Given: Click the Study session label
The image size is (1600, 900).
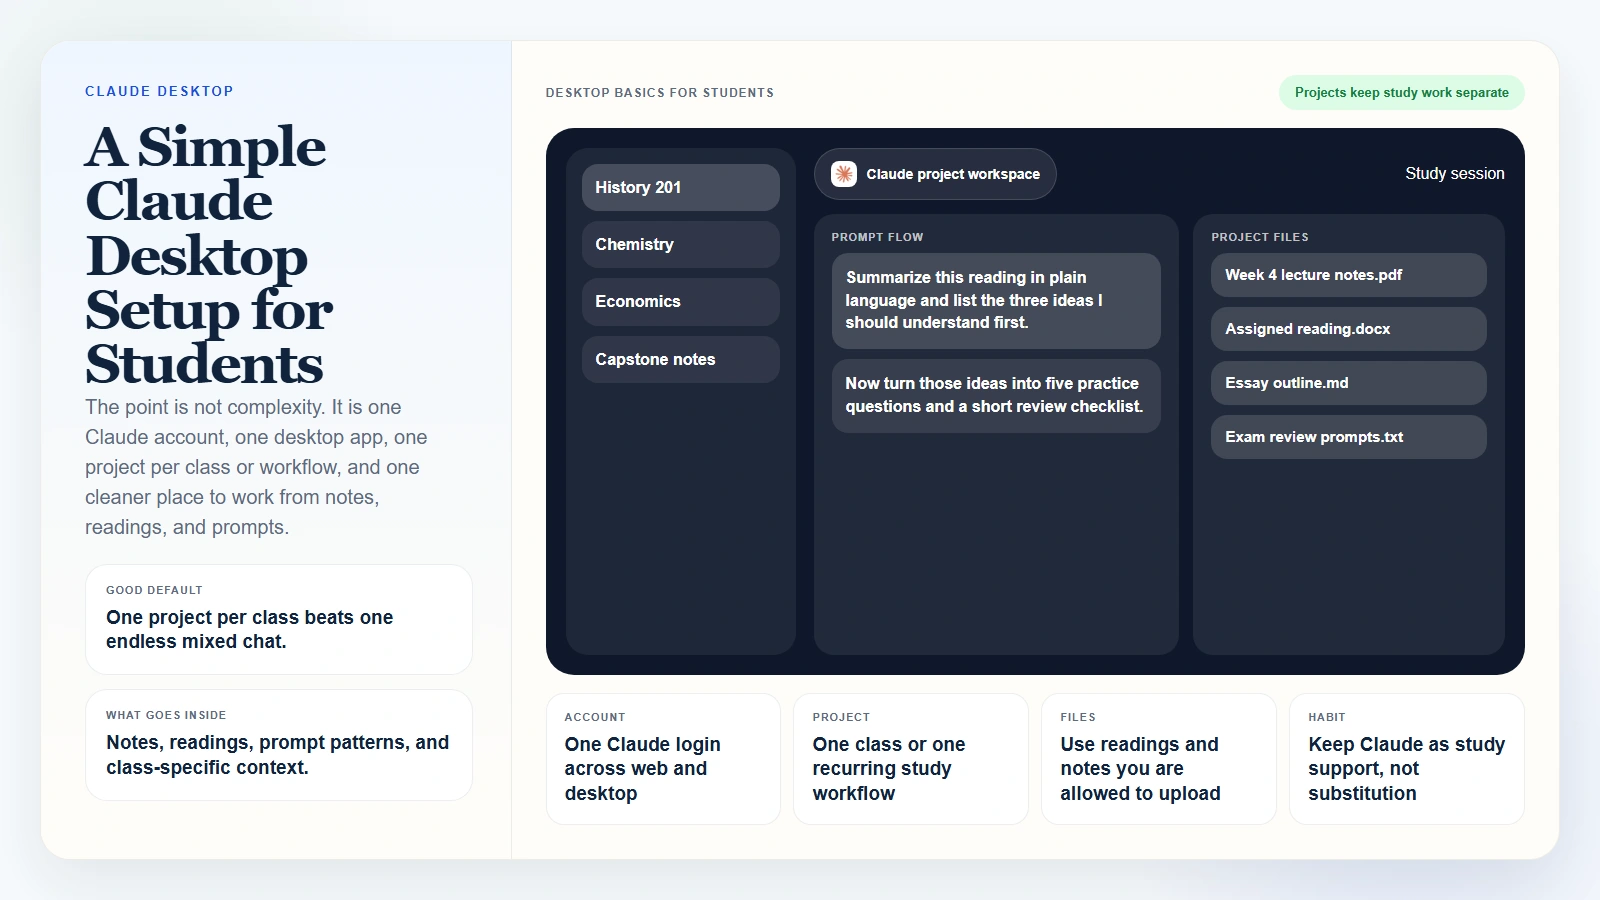Looking at the screenshot, I should click(x=1454, y=173).
